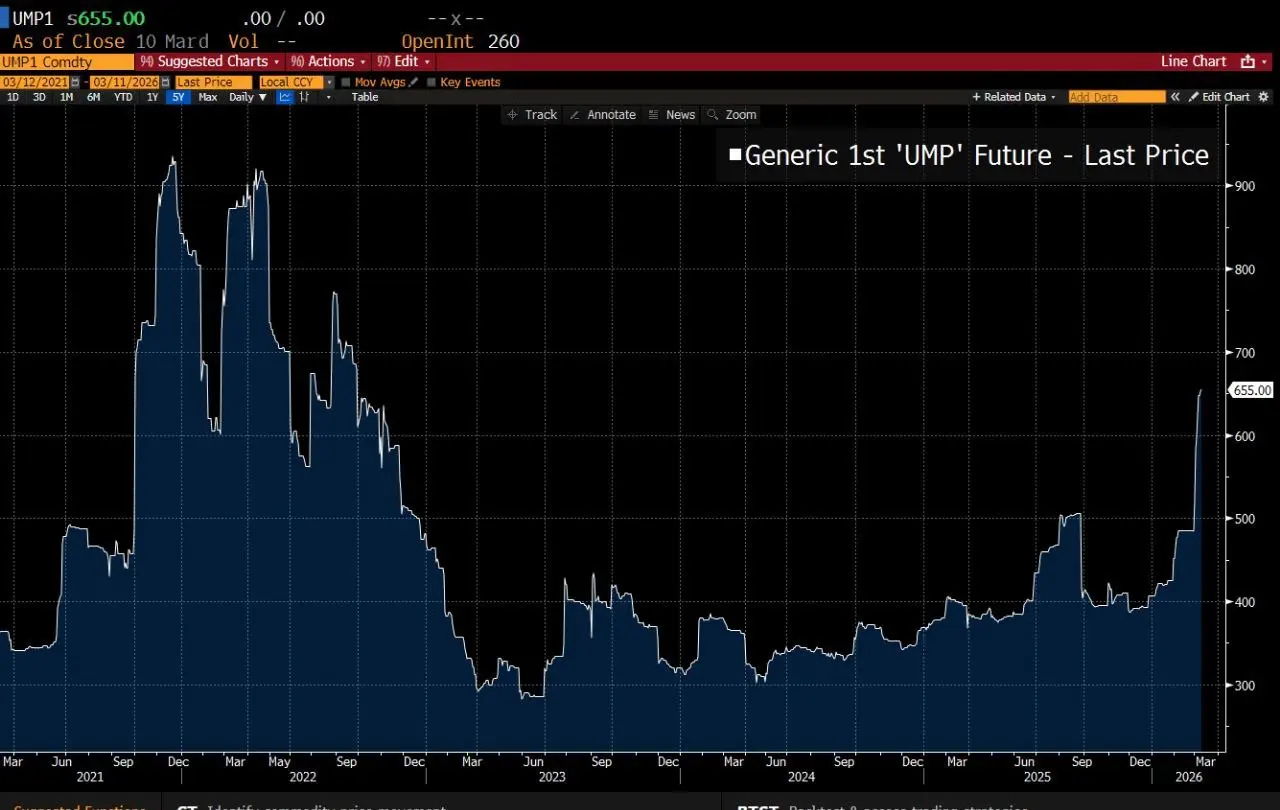The image size is (1280, 810).
Task: Open the Daily periodicity dropdown
Action: 248,97
